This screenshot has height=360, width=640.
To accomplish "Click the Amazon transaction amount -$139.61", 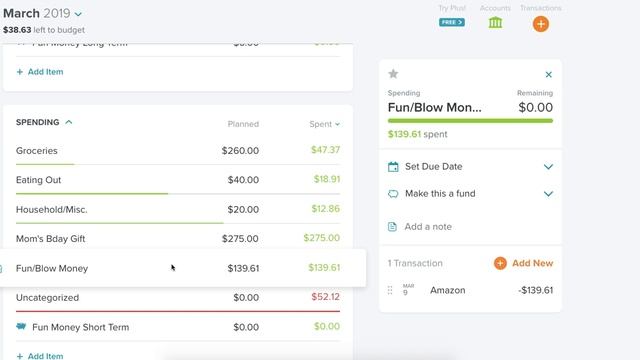I will pos(536,290).
